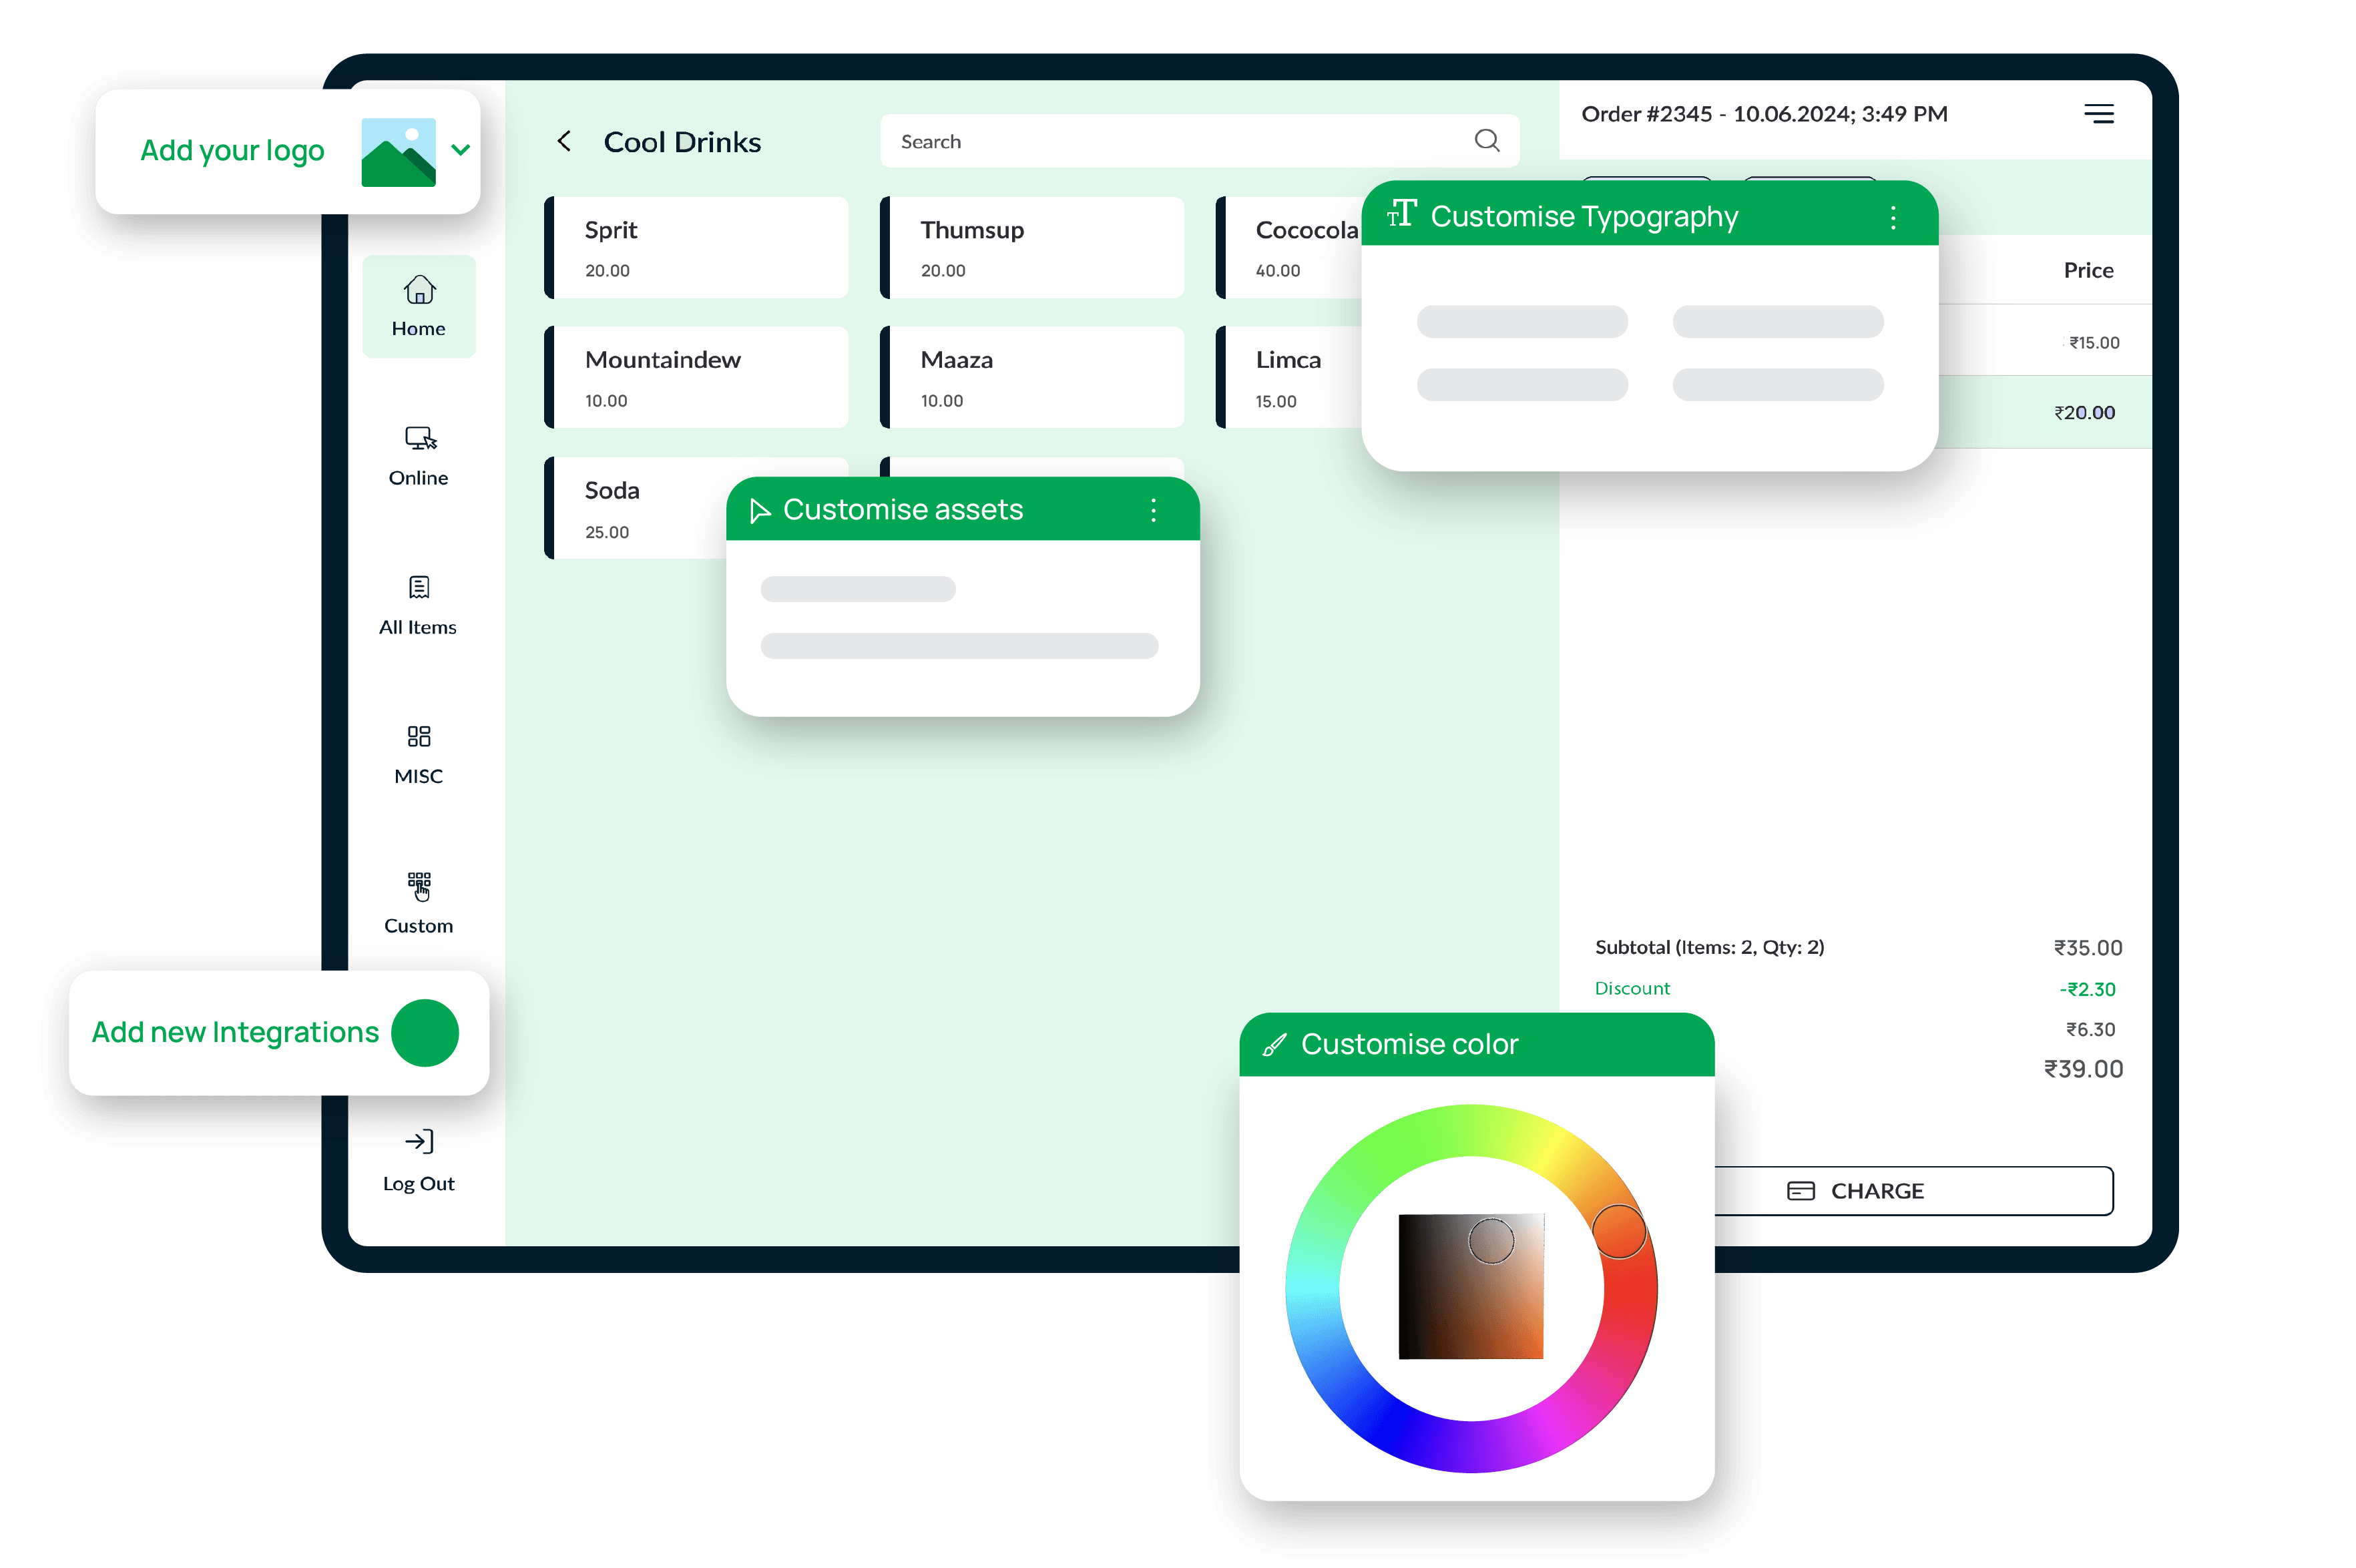Toggle the green Add new Integrations circle
2356x1568 pixels.
pyautogui.click(x=425, y=1033)
